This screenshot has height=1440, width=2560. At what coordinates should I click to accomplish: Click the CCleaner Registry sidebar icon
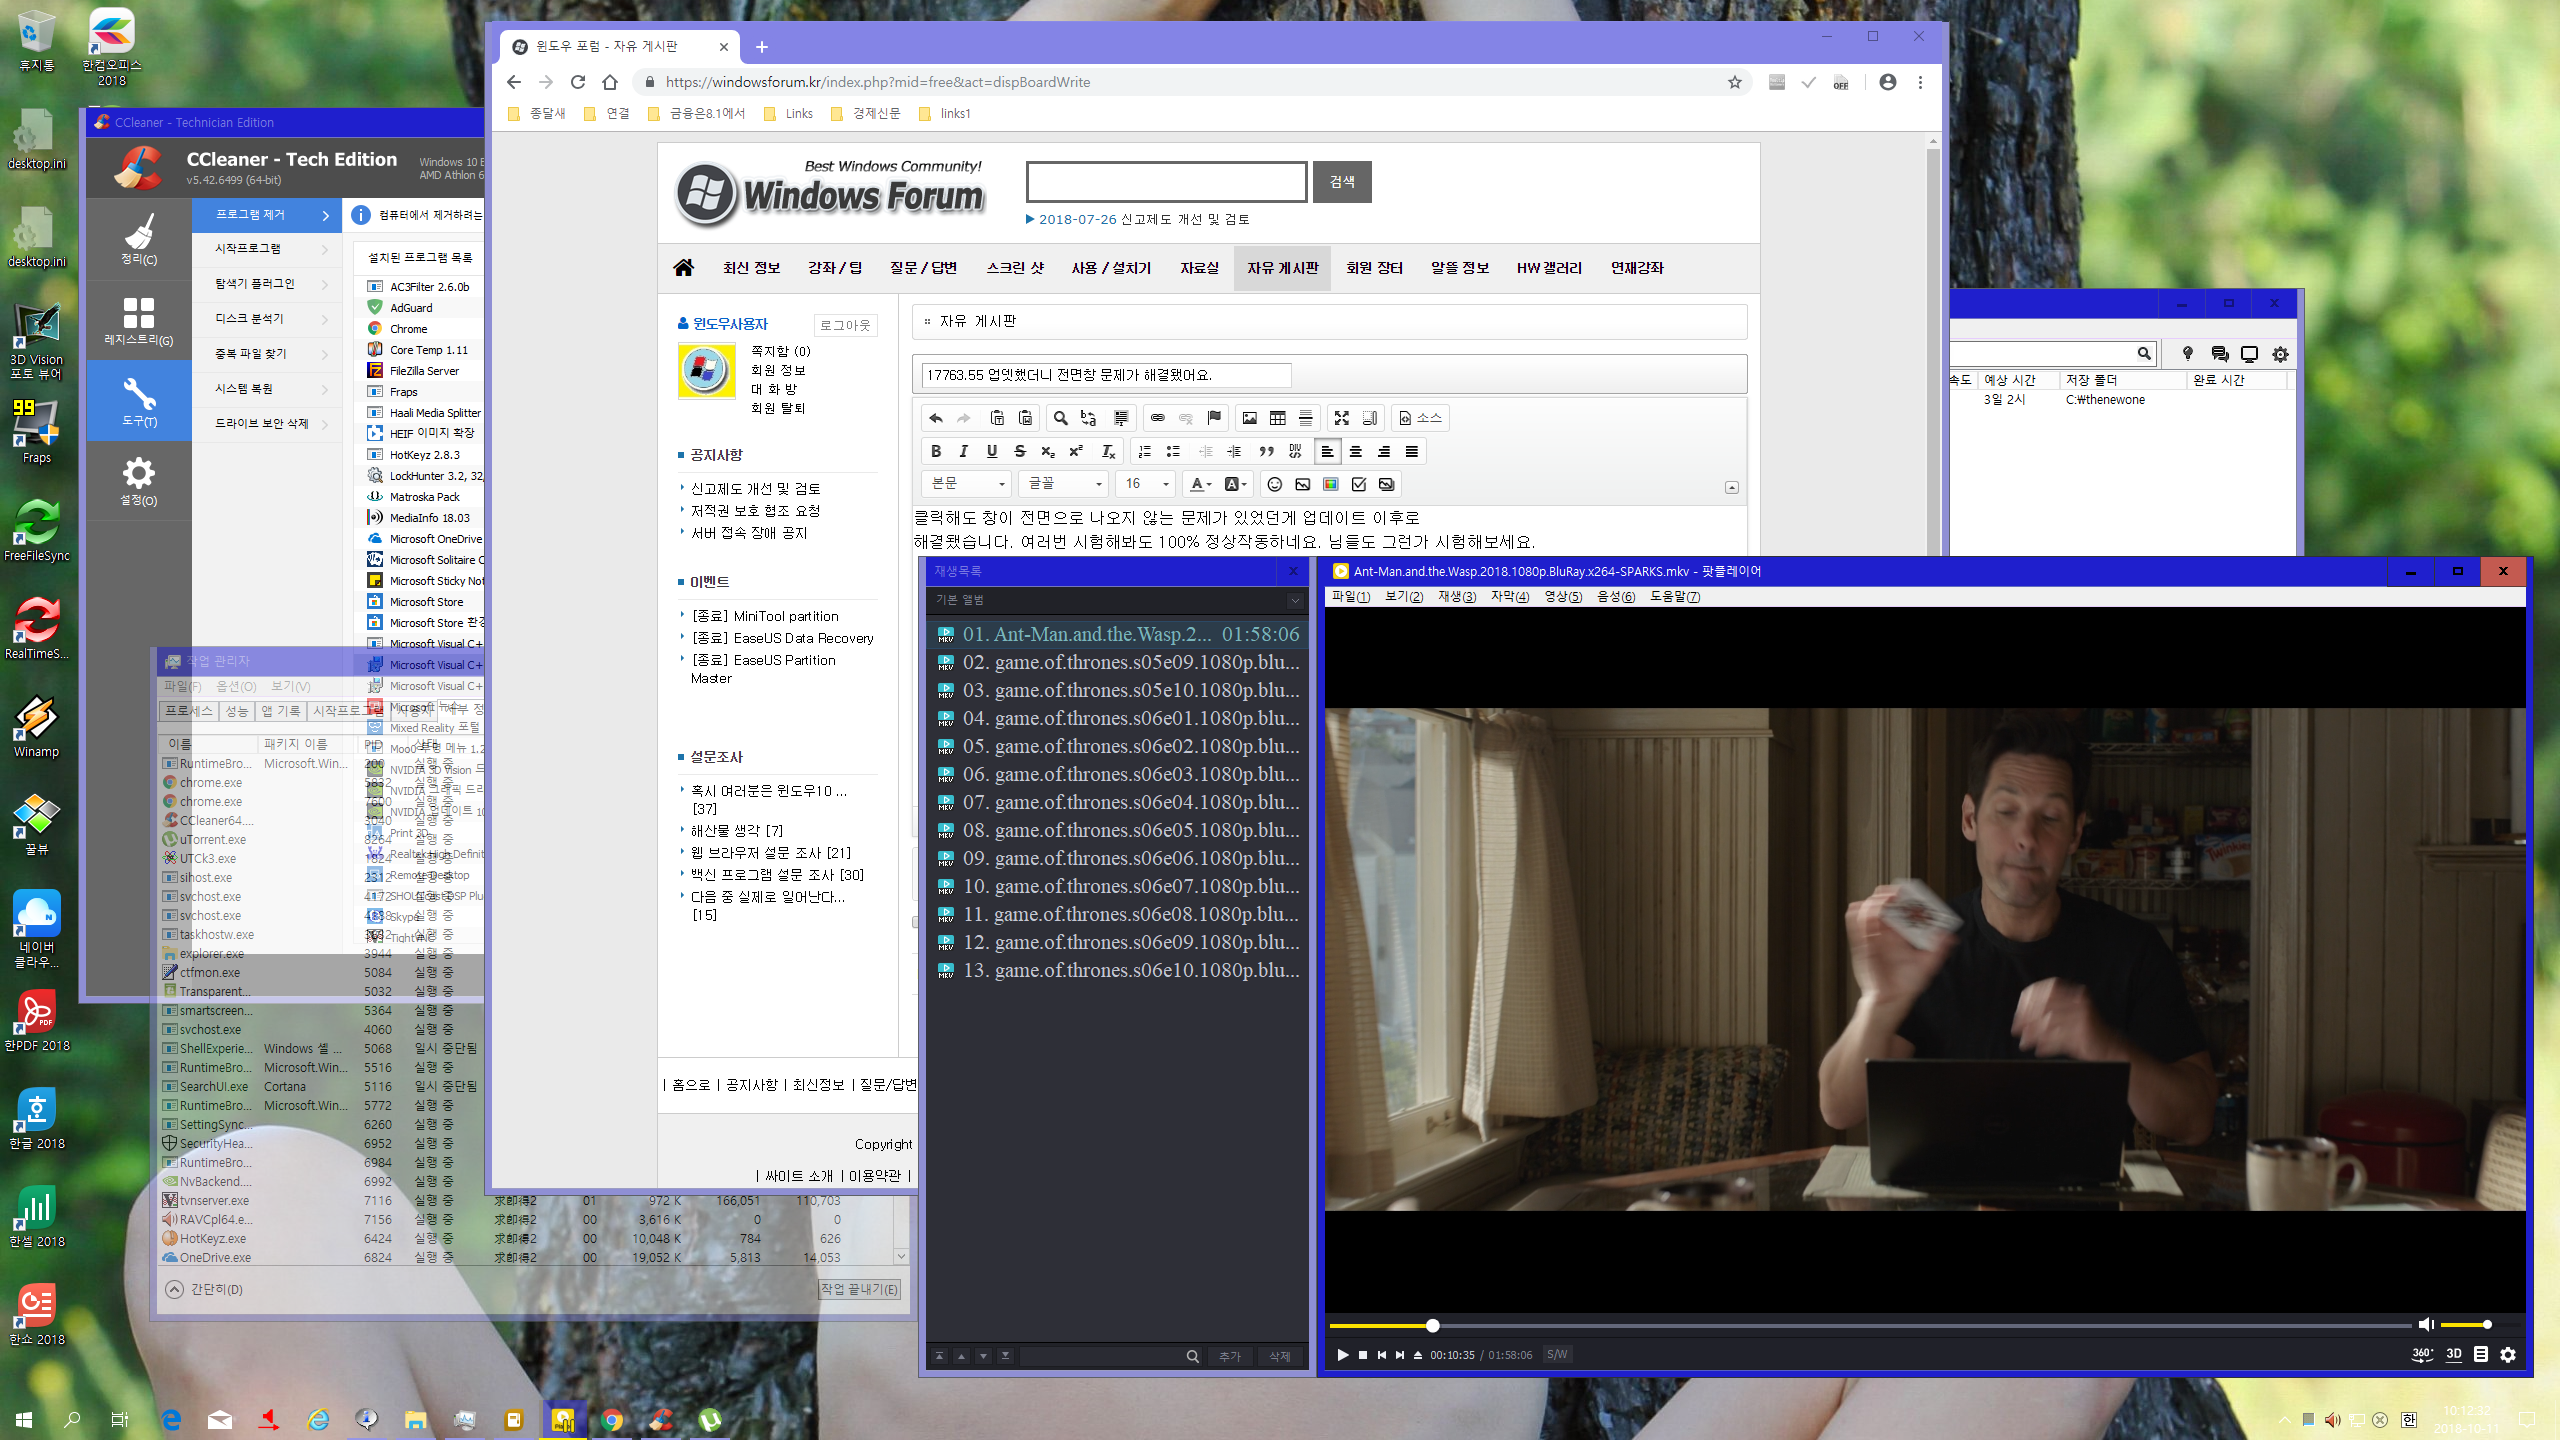click(x=139, y=322)
